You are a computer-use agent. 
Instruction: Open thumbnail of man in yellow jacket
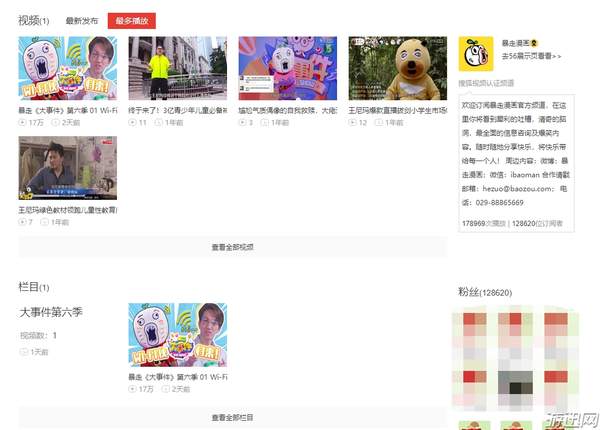pos(178,68)
